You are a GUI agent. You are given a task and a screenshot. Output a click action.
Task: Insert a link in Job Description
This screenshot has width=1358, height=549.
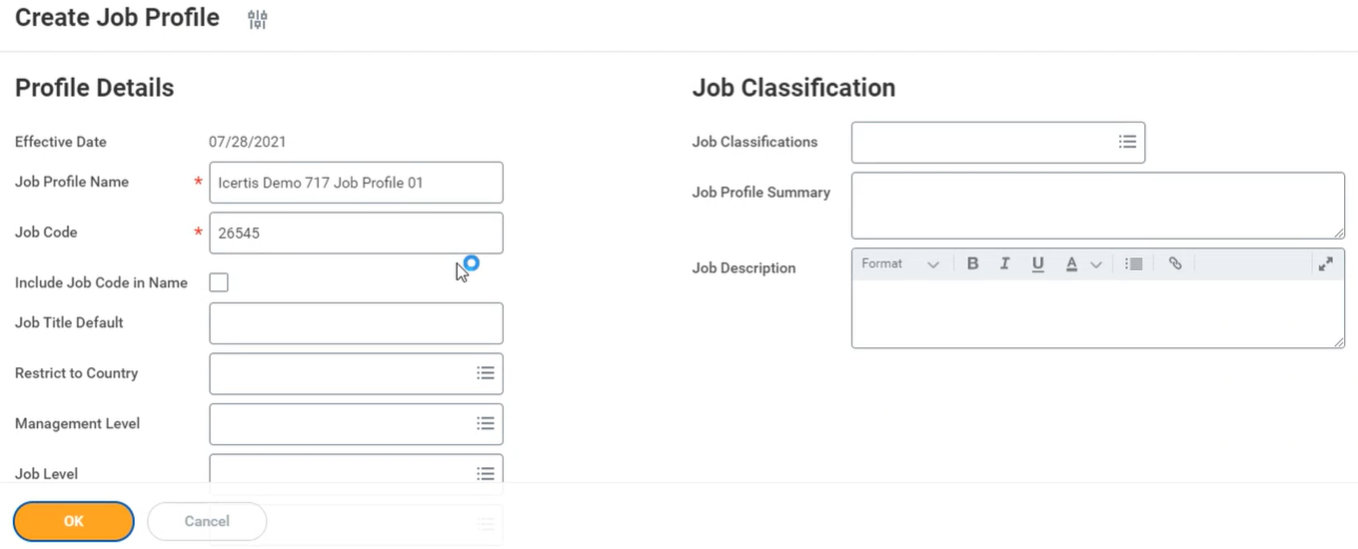(x=1175, y=264)
